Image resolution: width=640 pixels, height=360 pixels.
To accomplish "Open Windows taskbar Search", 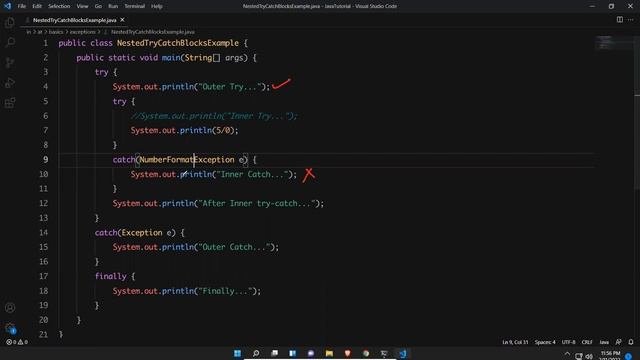I will click(x=256, y=353).
